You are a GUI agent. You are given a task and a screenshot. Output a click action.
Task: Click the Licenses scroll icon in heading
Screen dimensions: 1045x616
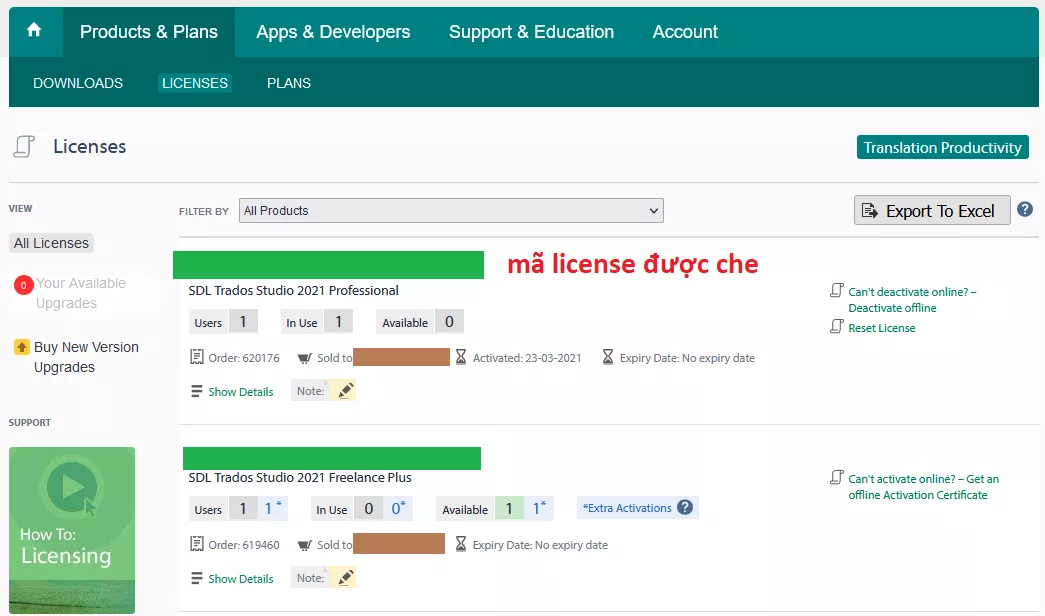(x=24, y=147)
